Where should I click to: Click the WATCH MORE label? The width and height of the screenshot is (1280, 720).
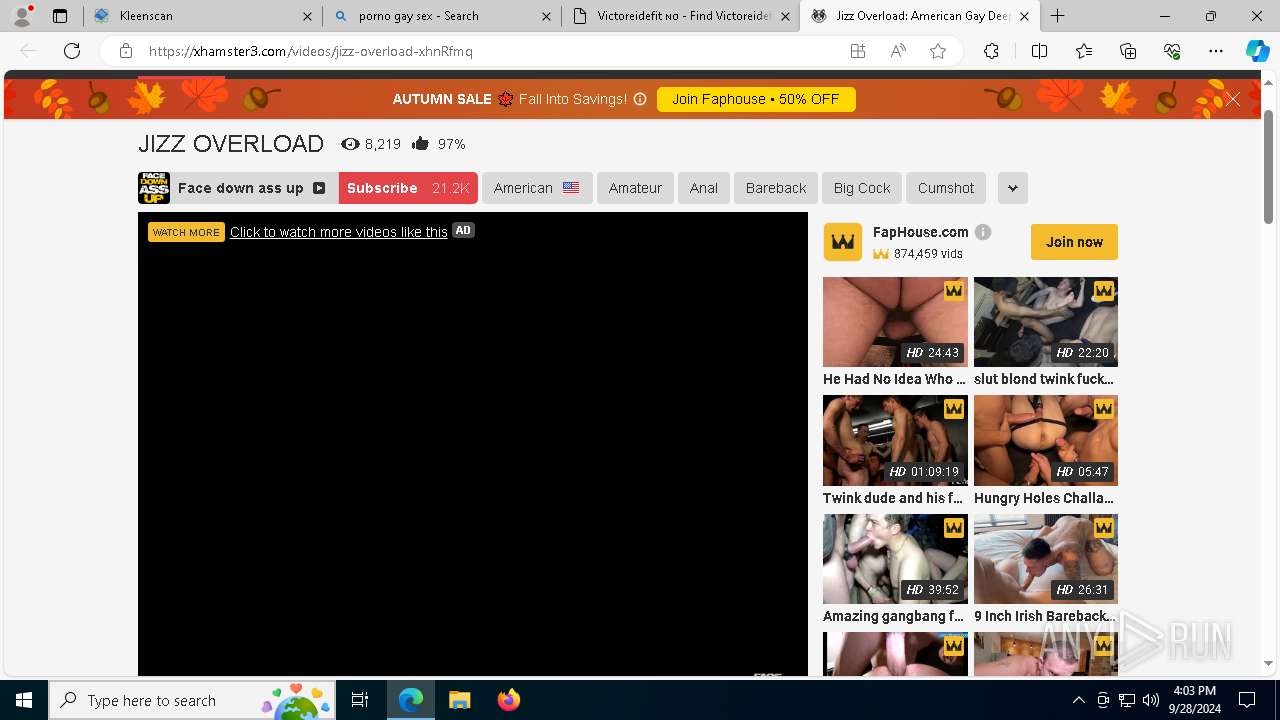tap(186, 232)
